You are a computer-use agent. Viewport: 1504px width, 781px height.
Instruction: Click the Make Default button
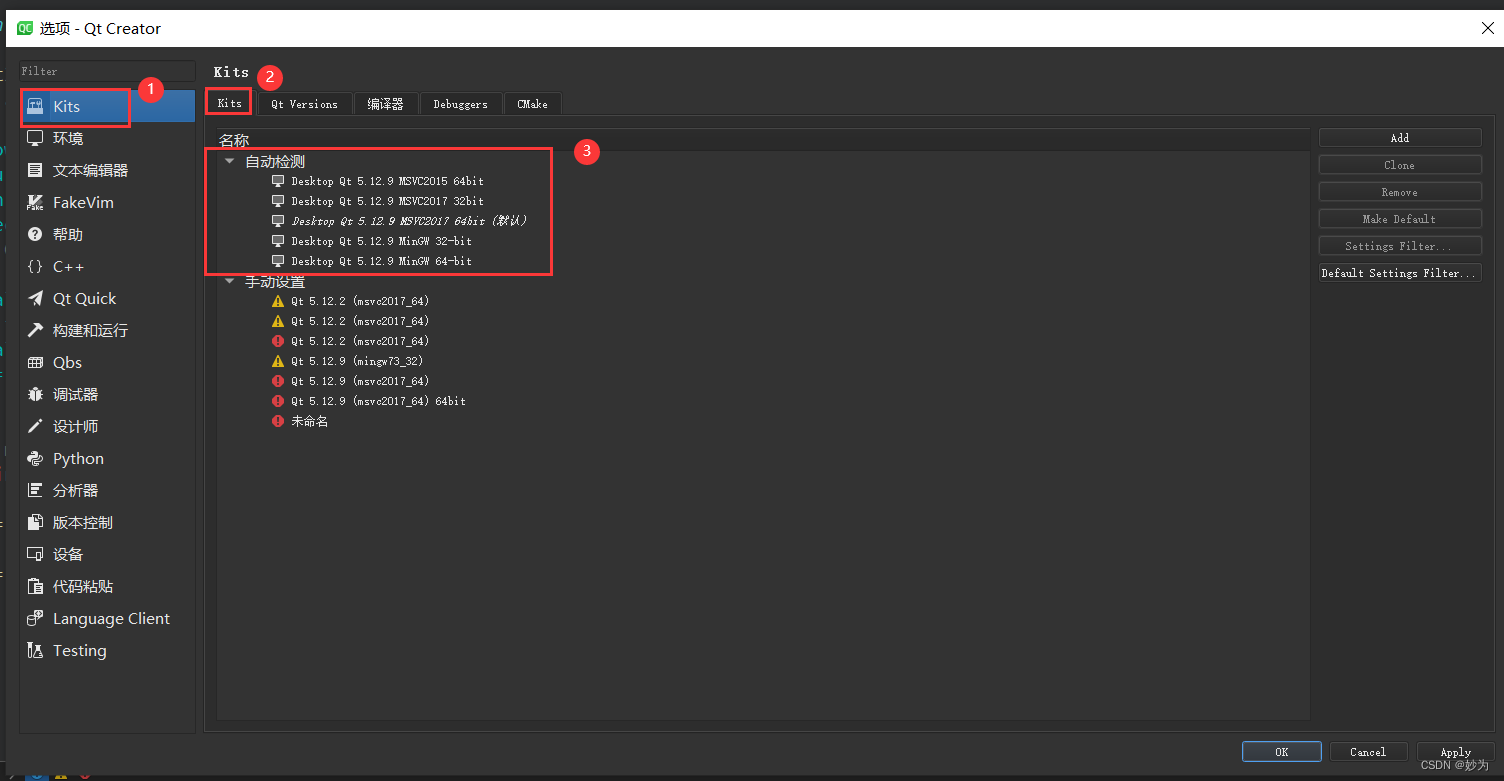pos(1400,219)
